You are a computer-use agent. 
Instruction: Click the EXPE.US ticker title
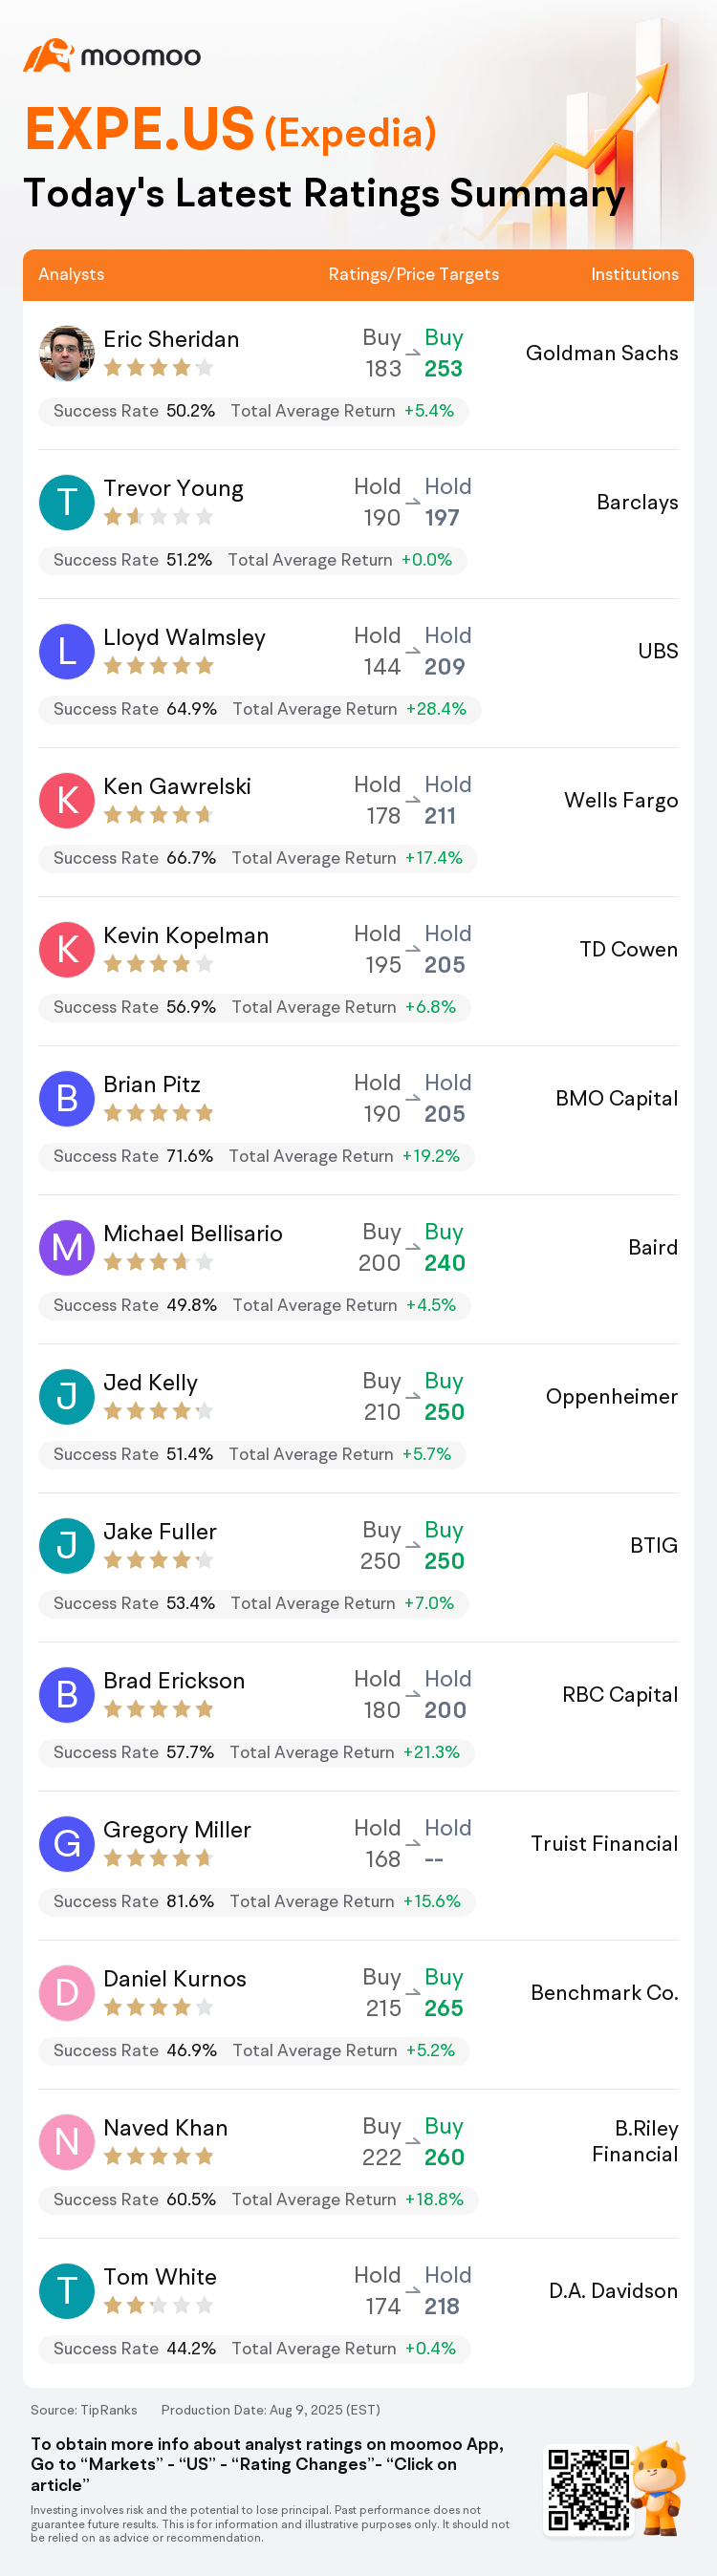click(140, 129)
